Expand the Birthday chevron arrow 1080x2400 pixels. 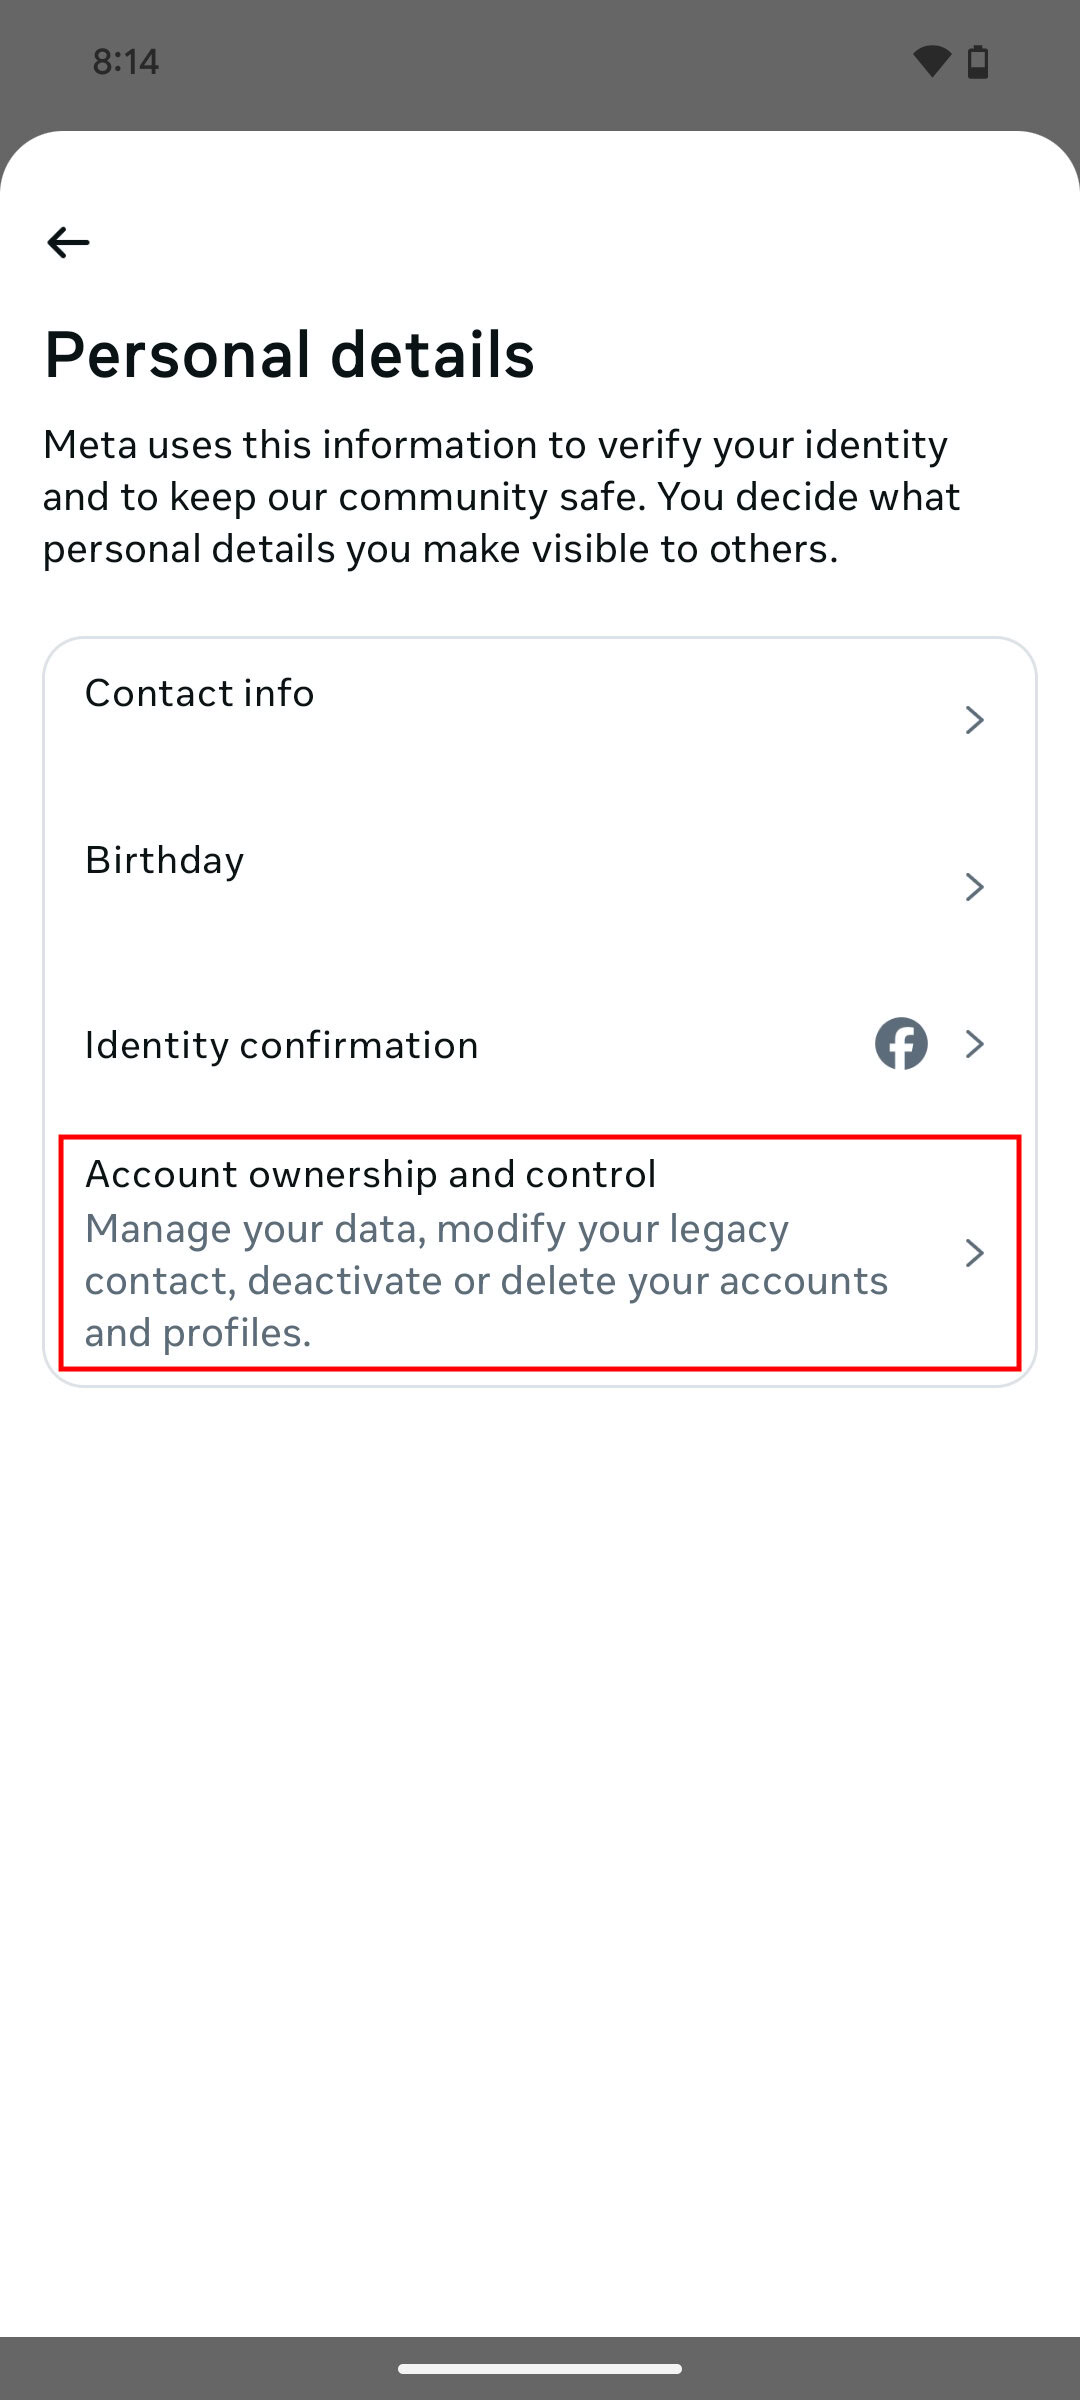point(974,887)
